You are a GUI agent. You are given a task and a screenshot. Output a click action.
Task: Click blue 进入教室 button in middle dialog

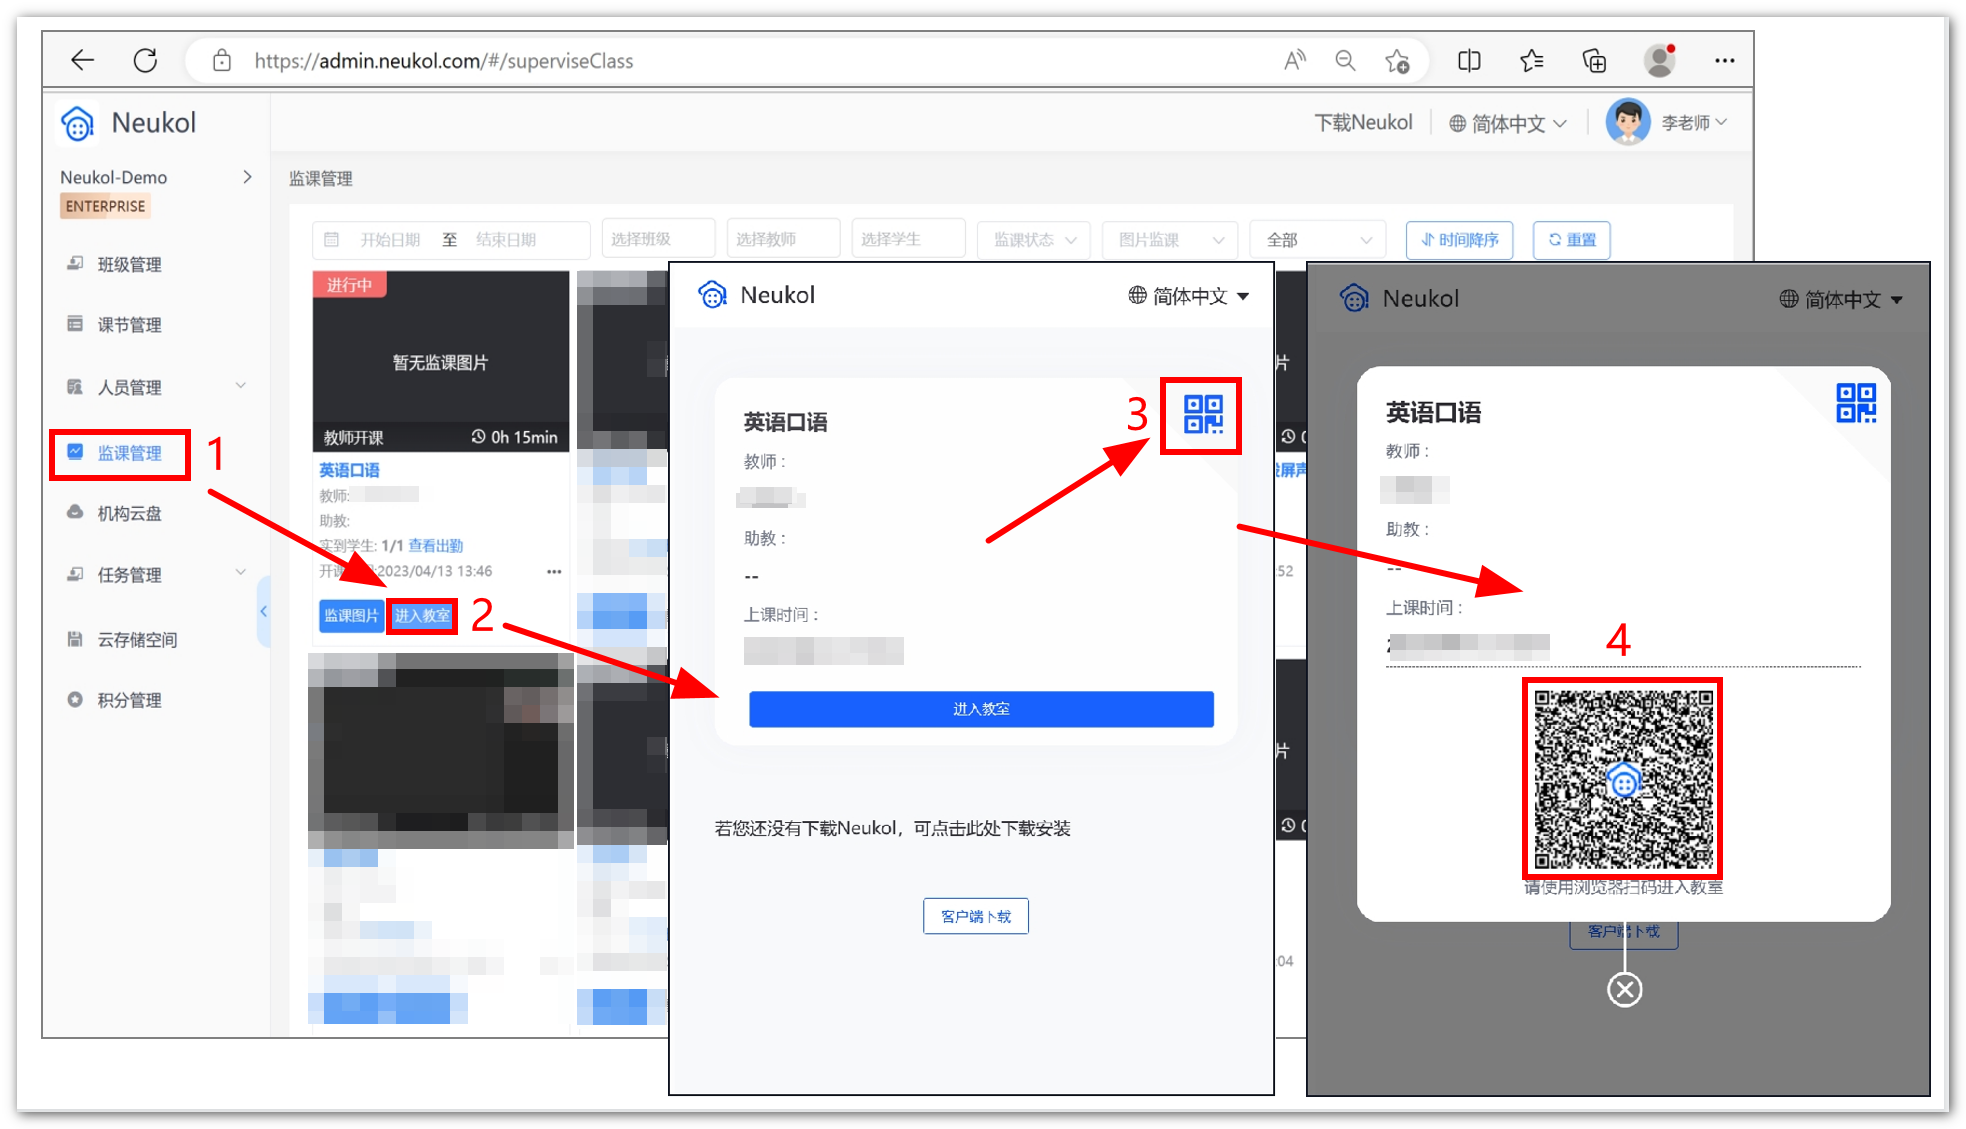981,709
